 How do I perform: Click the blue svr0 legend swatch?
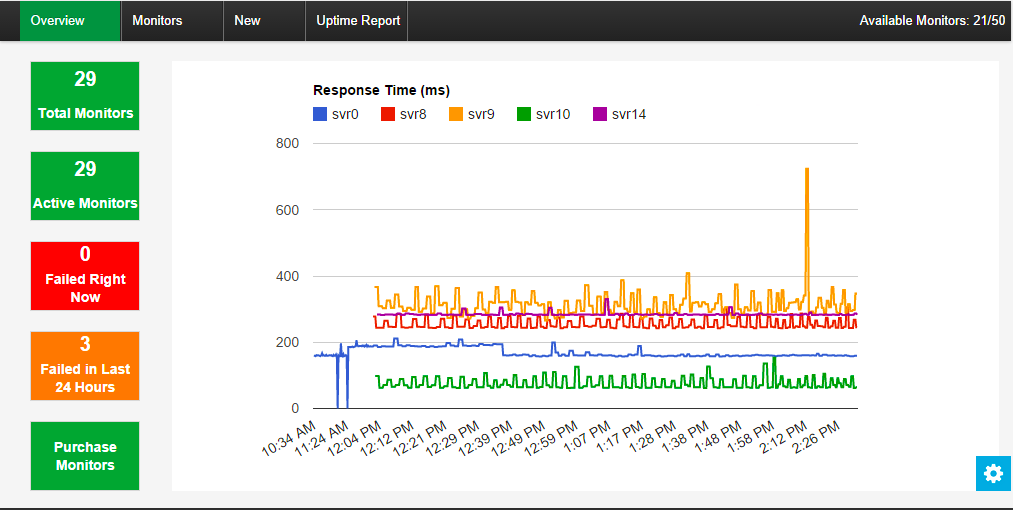coord(320,115)
